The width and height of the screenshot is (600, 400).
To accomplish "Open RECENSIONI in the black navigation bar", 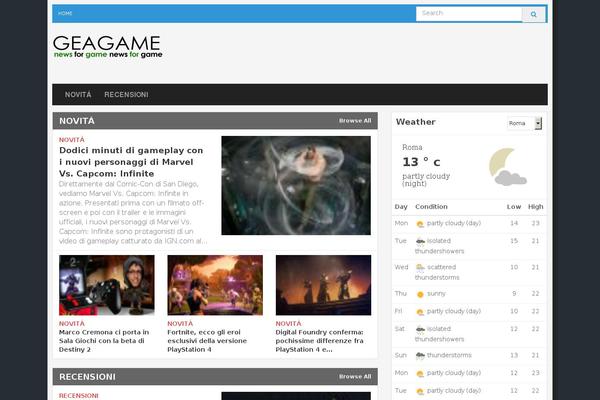I will (126, 95).
